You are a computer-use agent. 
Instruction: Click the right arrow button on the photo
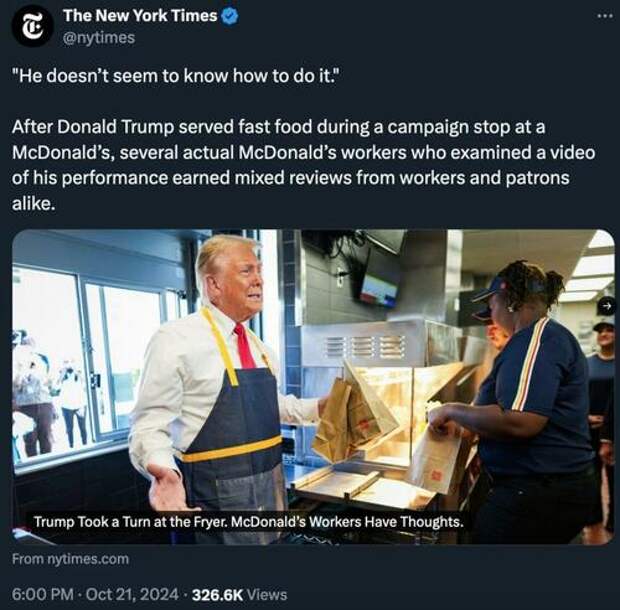(607, 306)
